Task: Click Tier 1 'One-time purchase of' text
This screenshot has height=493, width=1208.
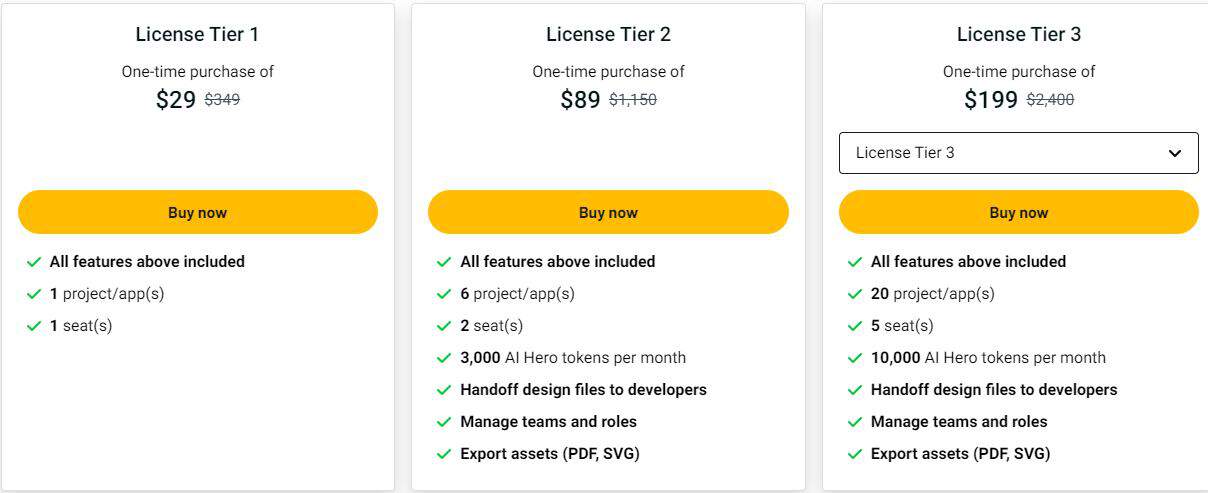Action: point(198,72)
